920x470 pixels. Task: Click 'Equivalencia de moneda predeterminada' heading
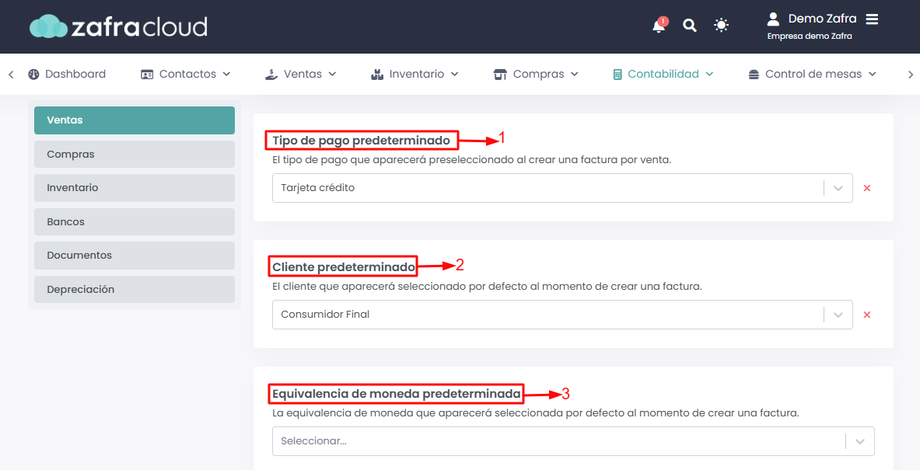point(396,394)
